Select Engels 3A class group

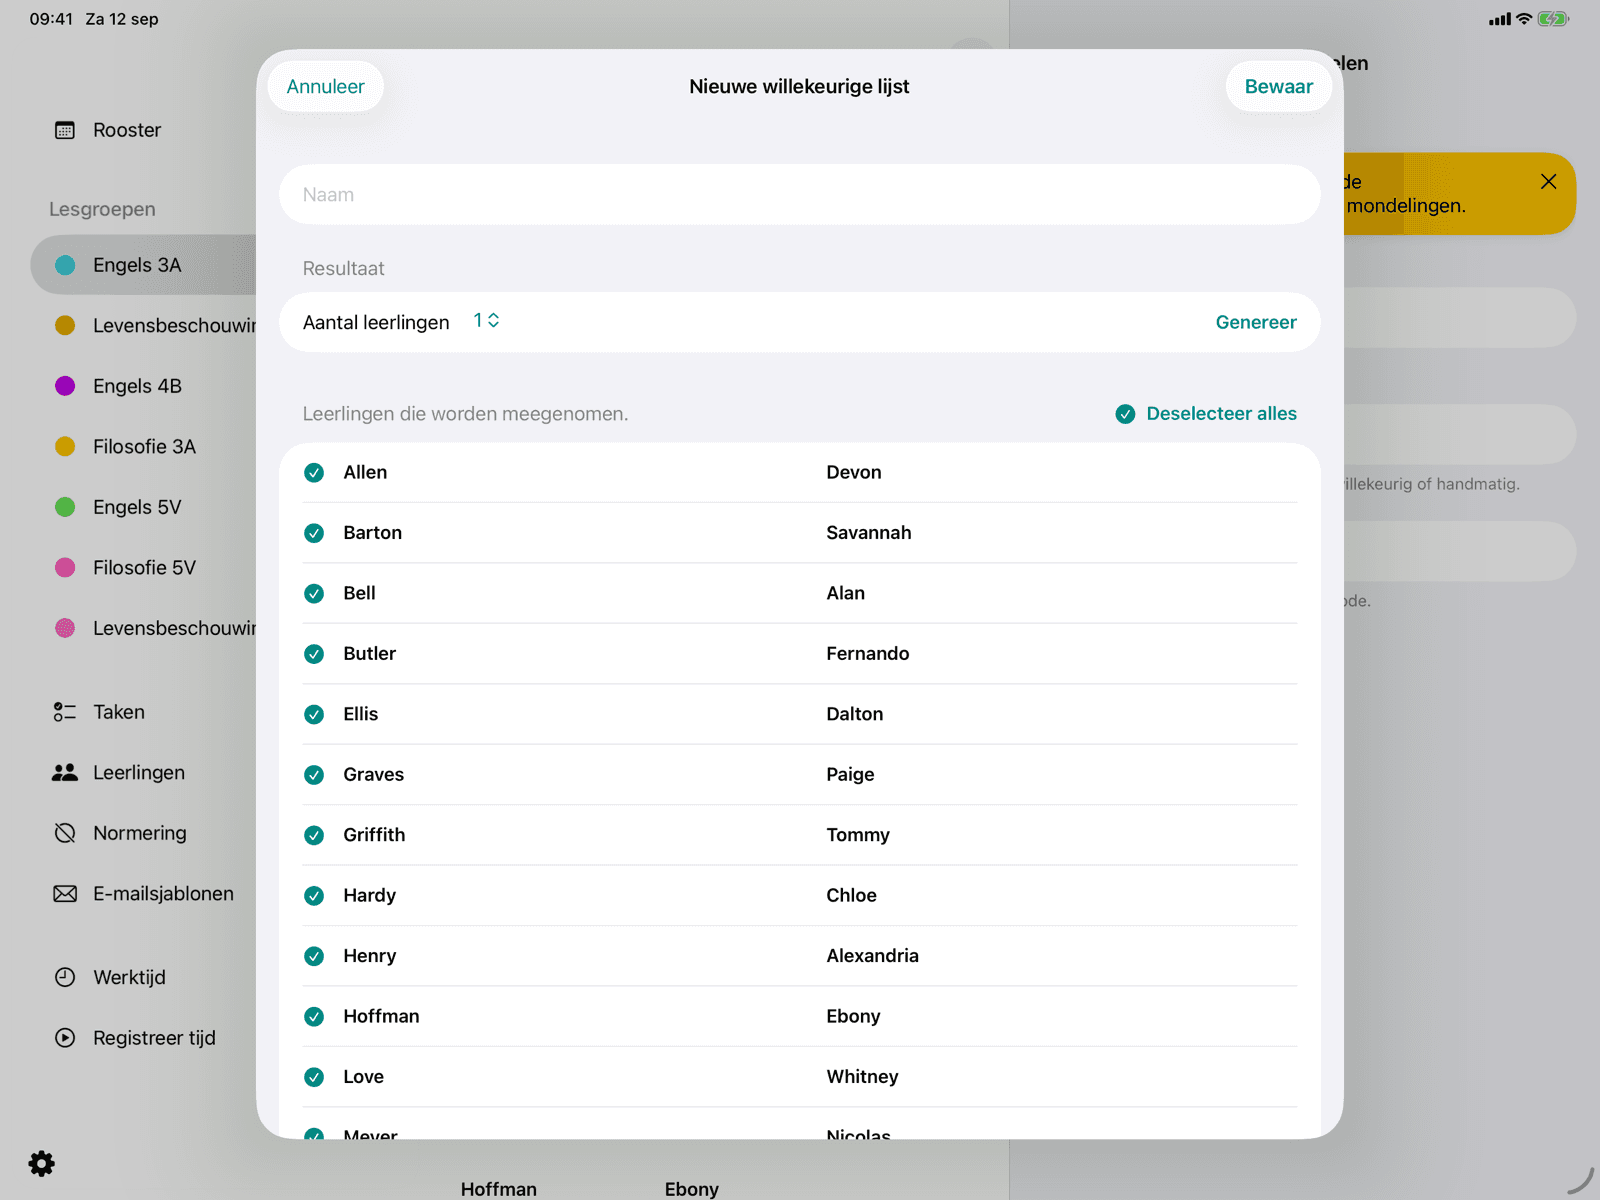click(x=143, y=265)
